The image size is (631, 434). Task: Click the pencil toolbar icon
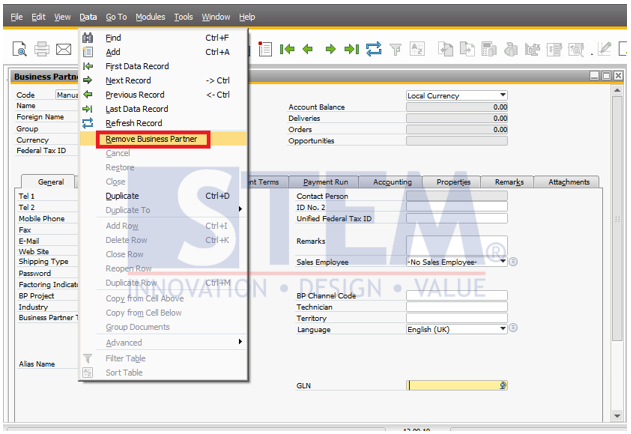(604, 49)
